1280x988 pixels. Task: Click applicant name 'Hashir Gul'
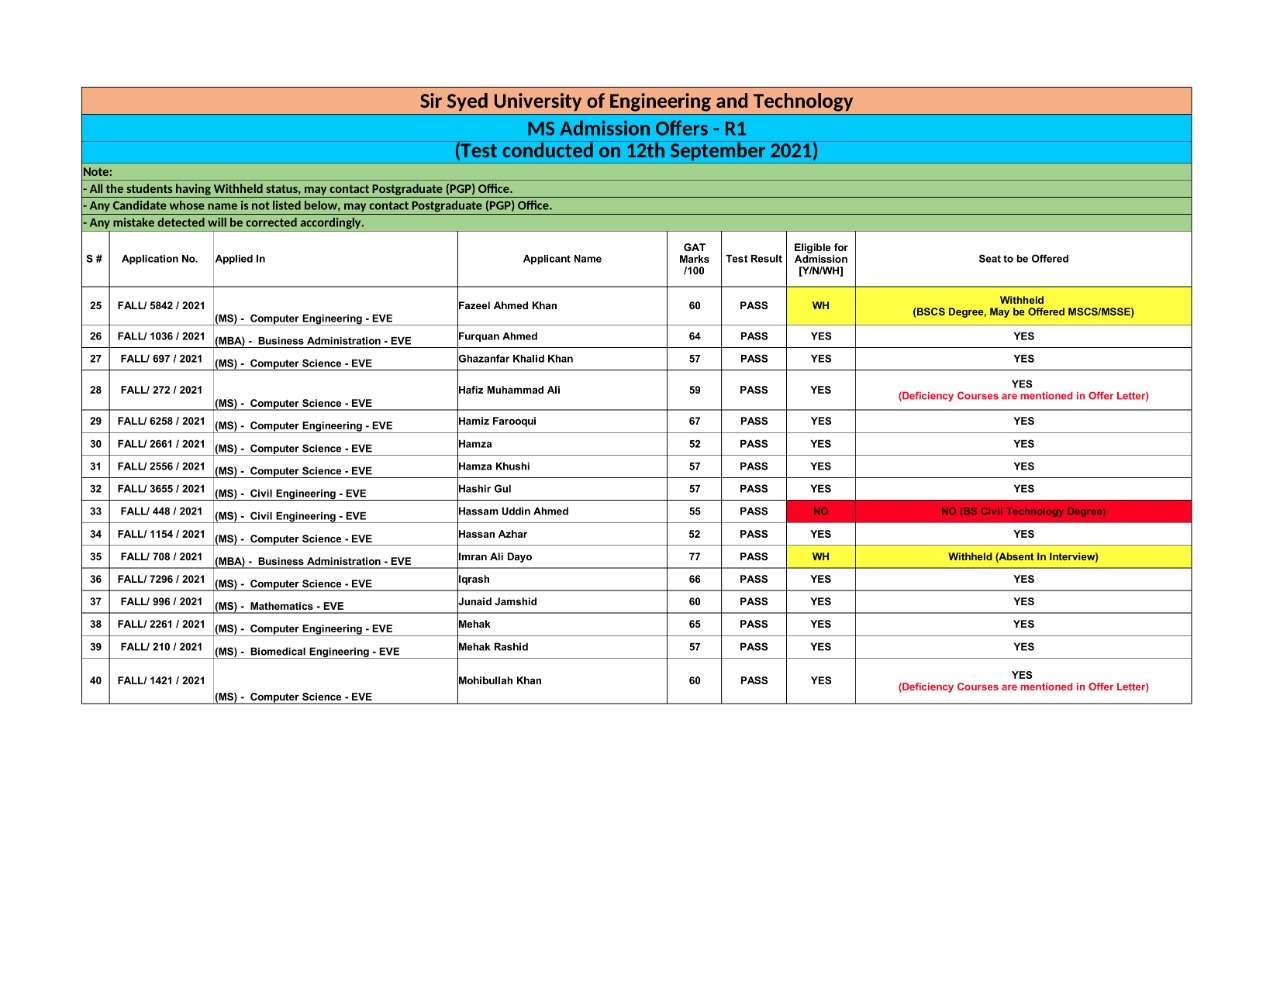tap(485, 489)
